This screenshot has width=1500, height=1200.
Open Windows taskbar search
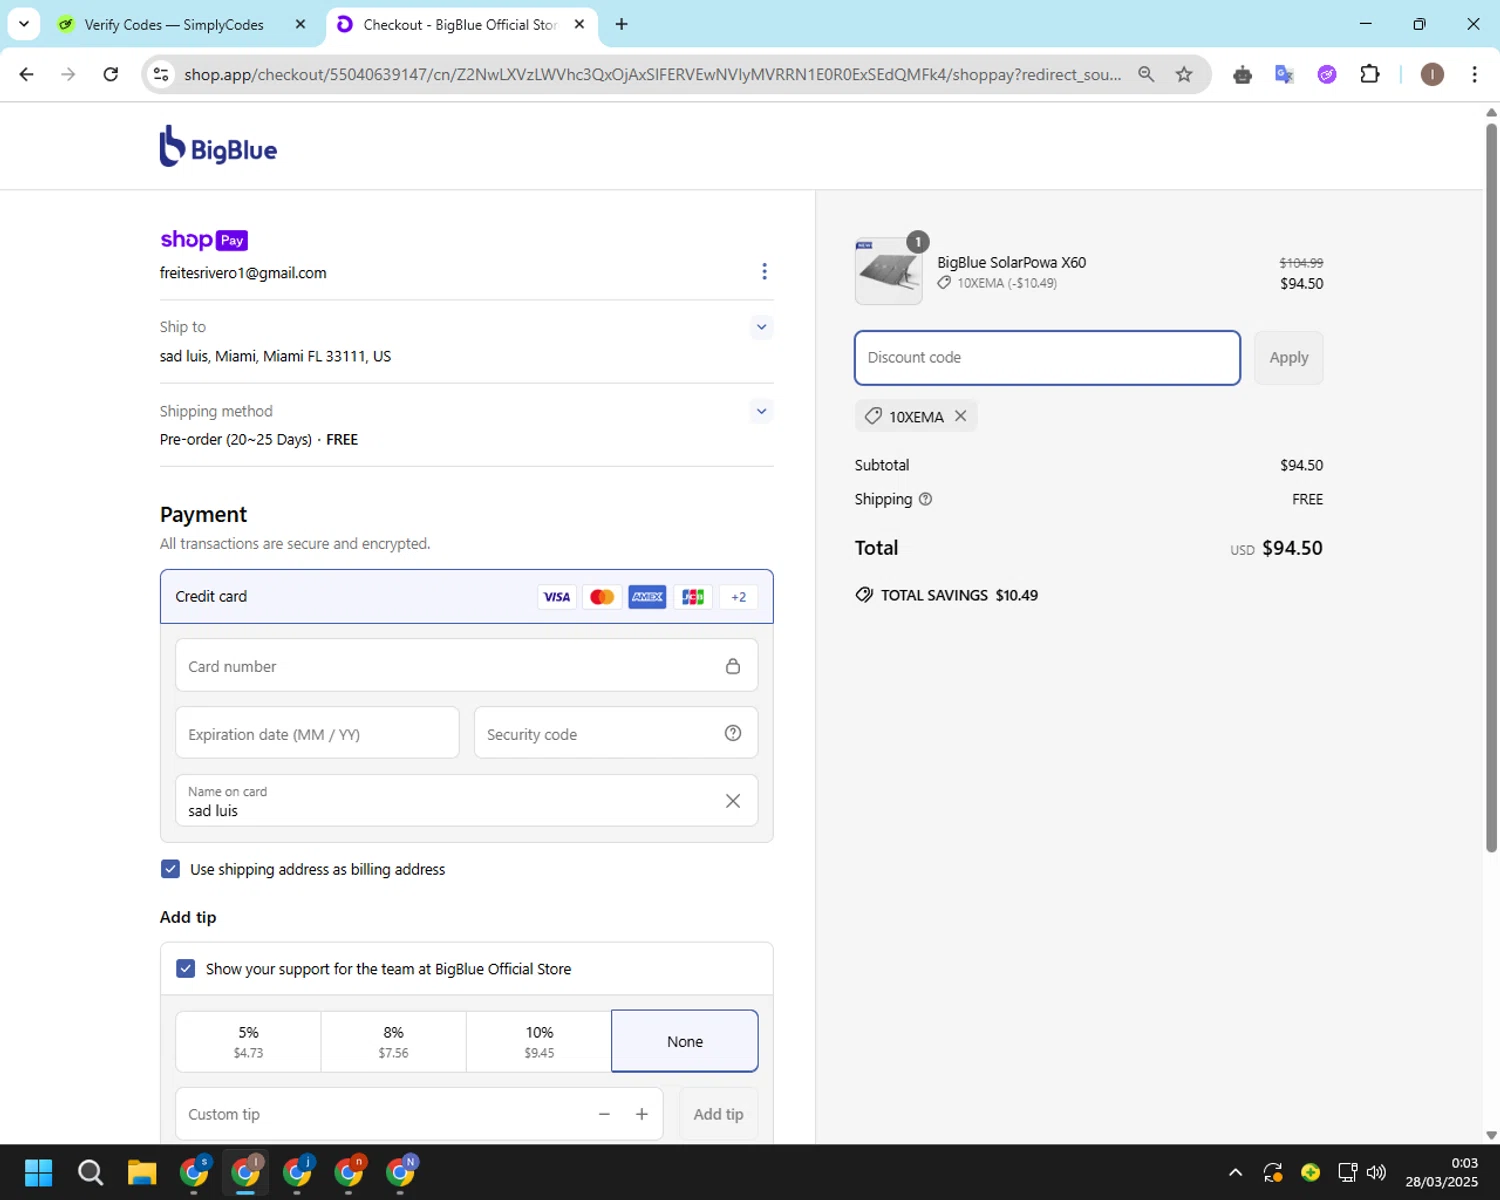tap(90, 1172)
